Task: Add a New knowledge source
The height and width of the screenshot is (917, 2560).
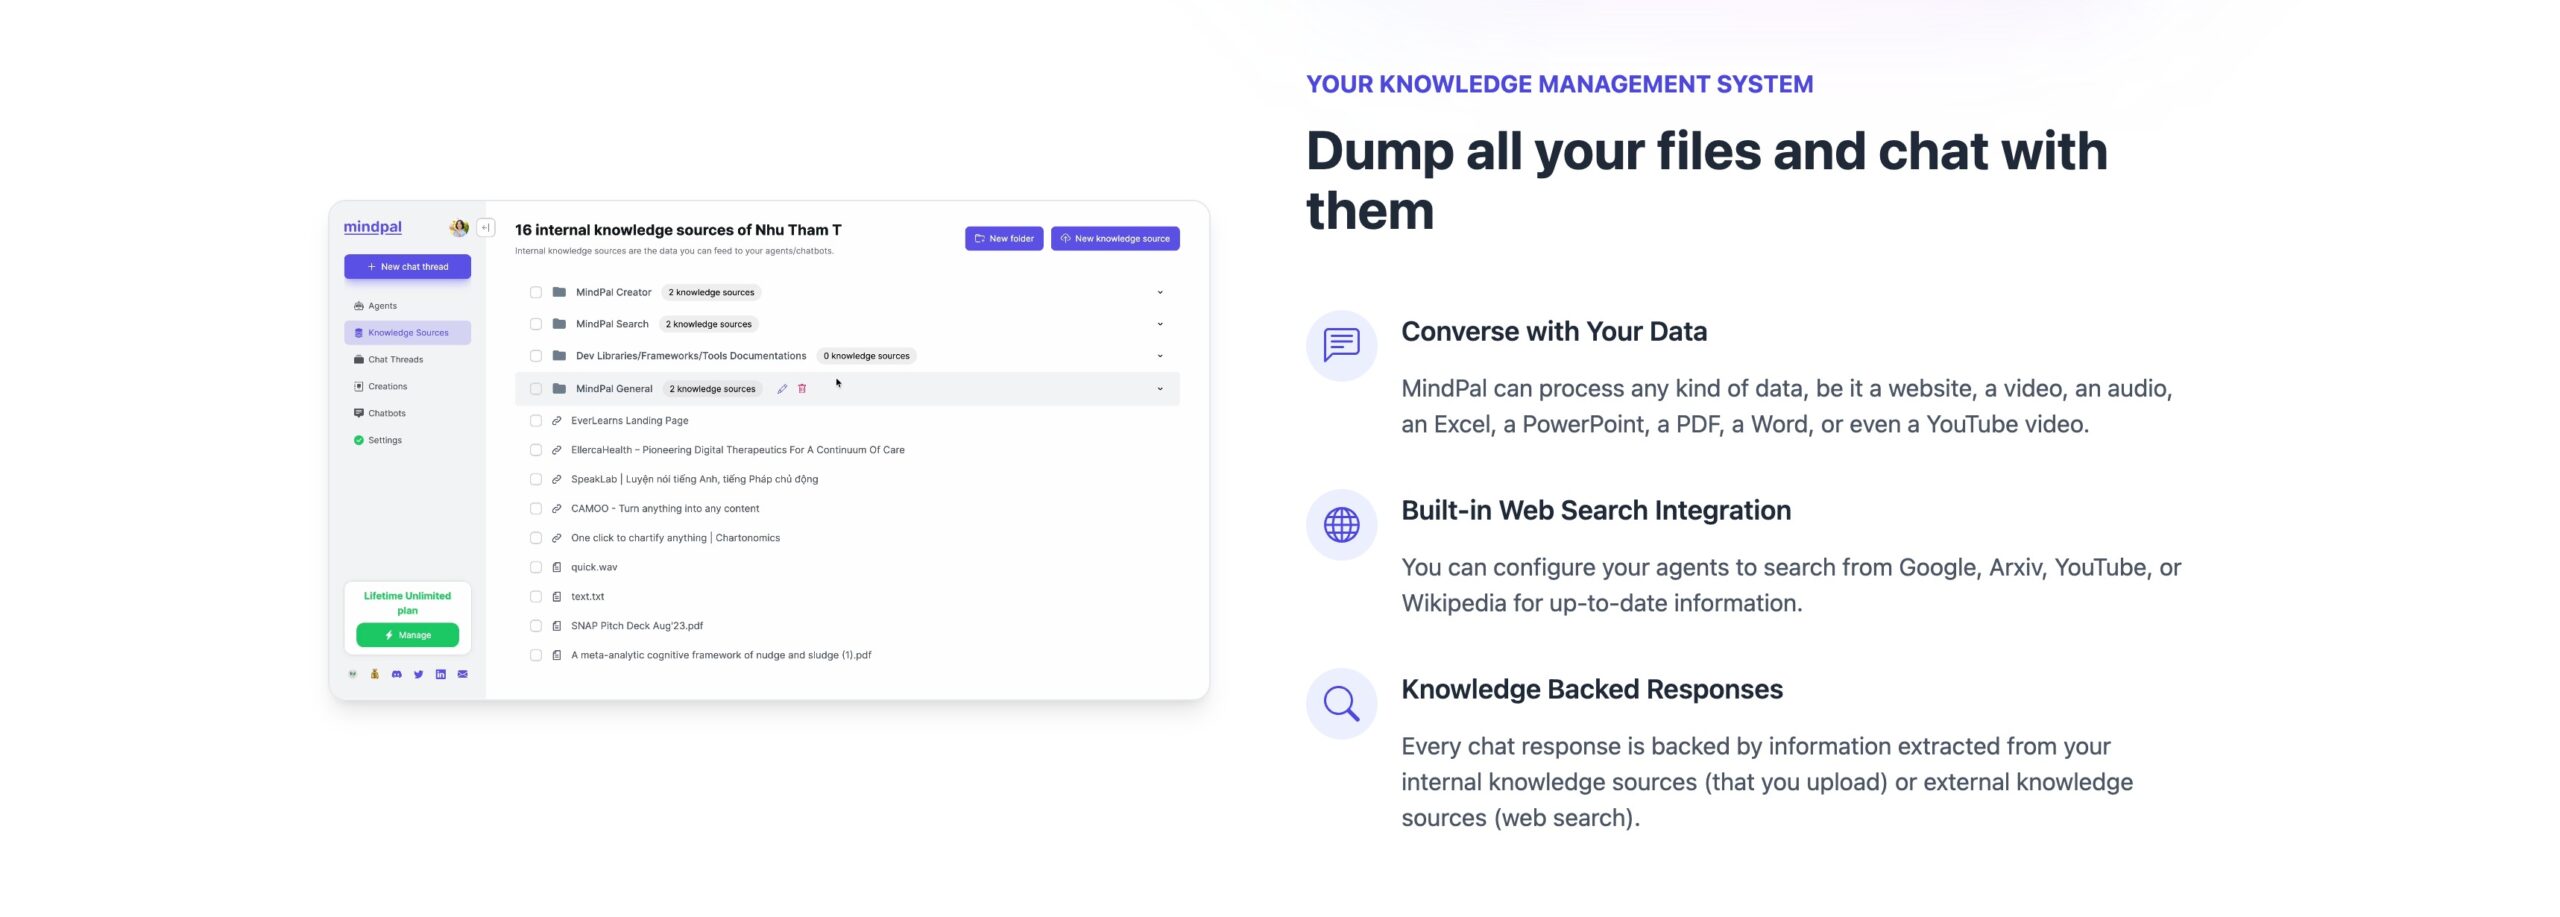Action: (x=1115, y=239)
